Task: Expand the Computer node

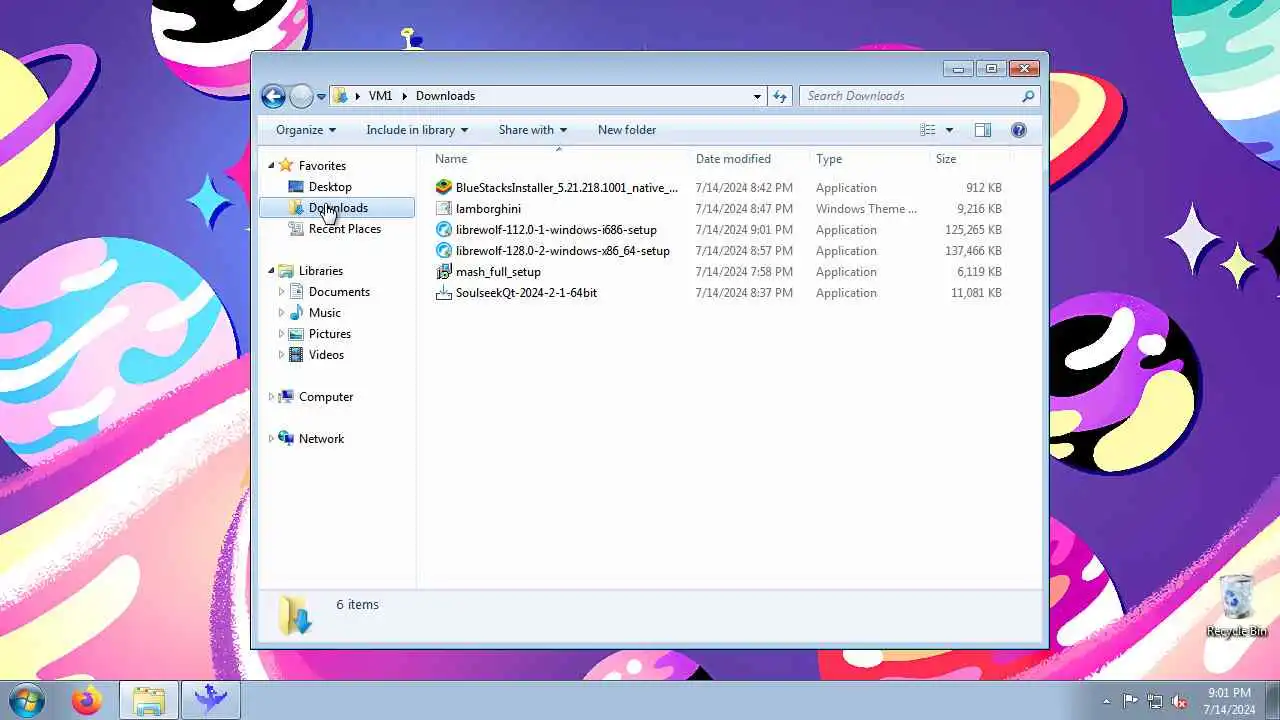Action: click(271, 397)
